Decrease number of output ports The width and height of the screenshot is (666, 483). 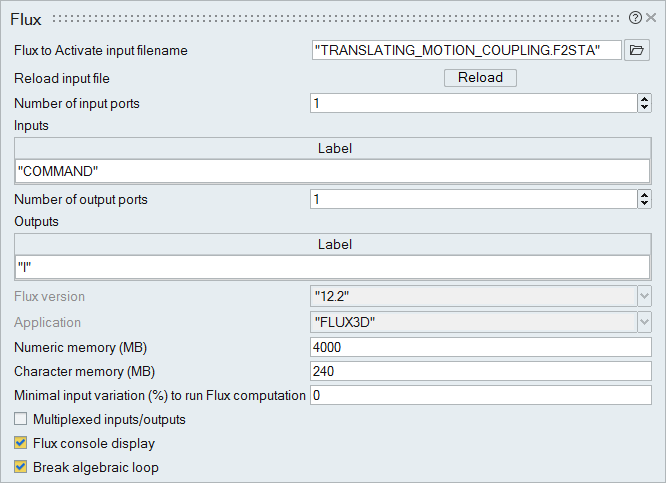644,204
